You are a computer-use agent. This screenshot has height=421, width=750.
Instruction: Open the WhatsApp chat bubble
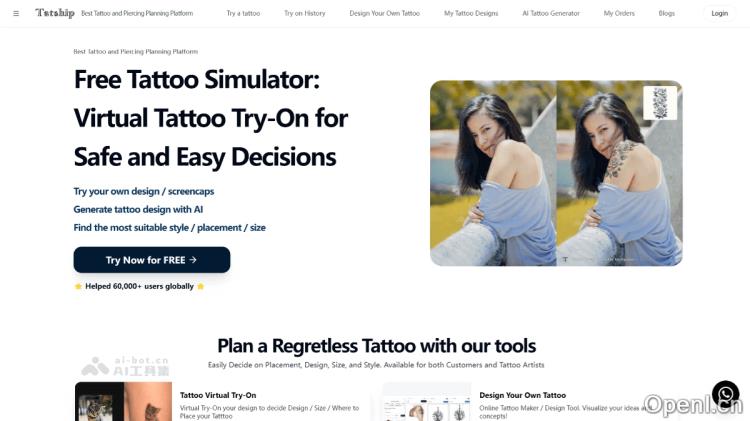[x=726, y=394]
